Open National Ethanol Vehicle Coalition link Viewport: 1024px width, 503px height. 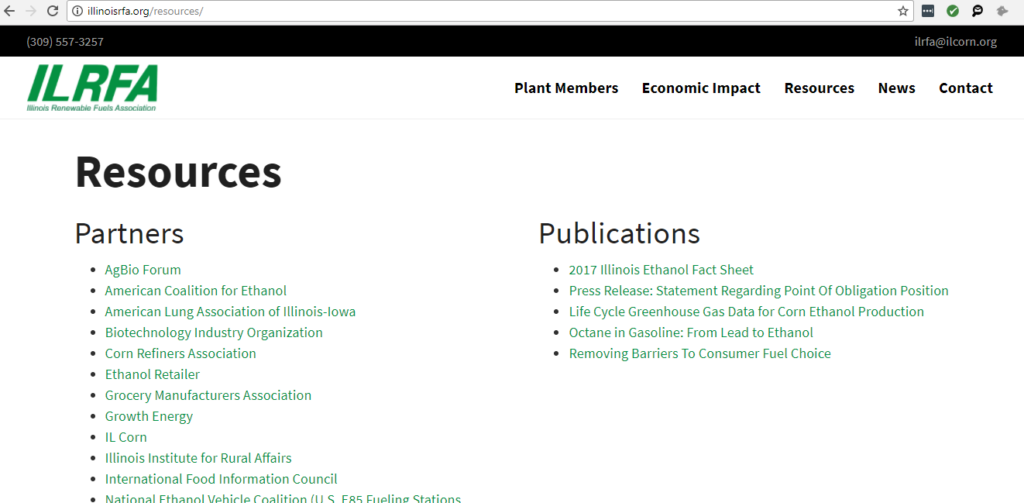(283, 498)
